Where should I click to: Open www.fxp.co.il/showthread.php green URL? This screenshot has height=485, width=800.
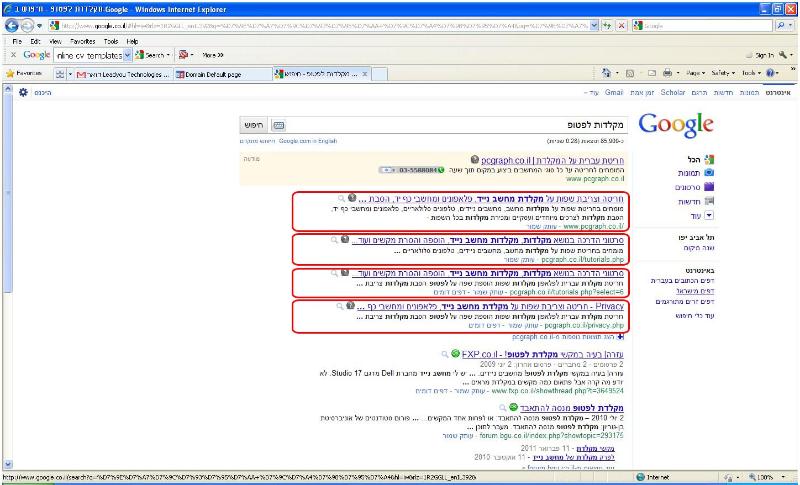click(x=557, y=391)
